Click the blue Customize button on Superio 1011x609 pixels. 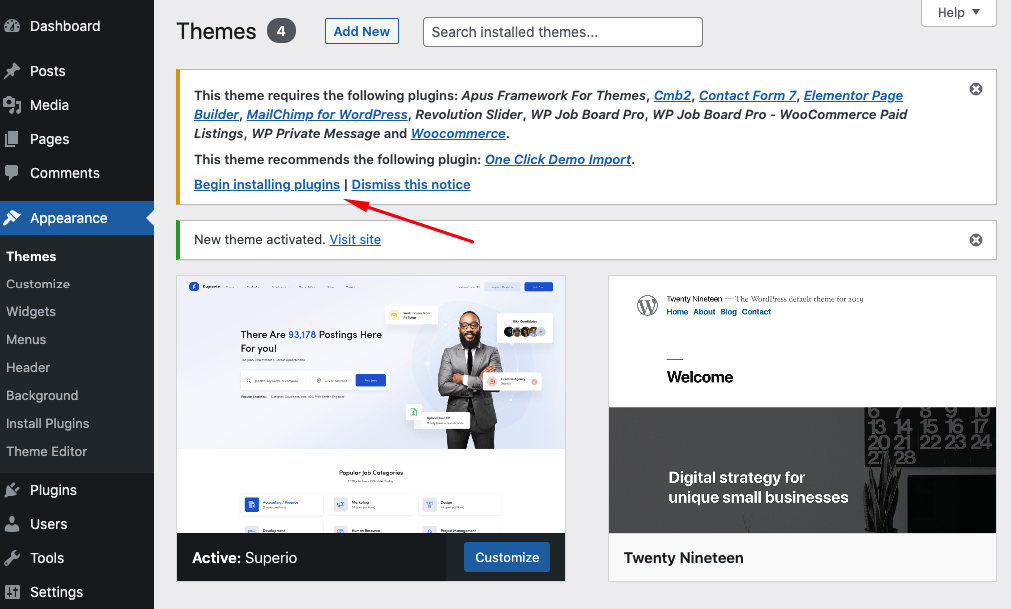(506, 557)
